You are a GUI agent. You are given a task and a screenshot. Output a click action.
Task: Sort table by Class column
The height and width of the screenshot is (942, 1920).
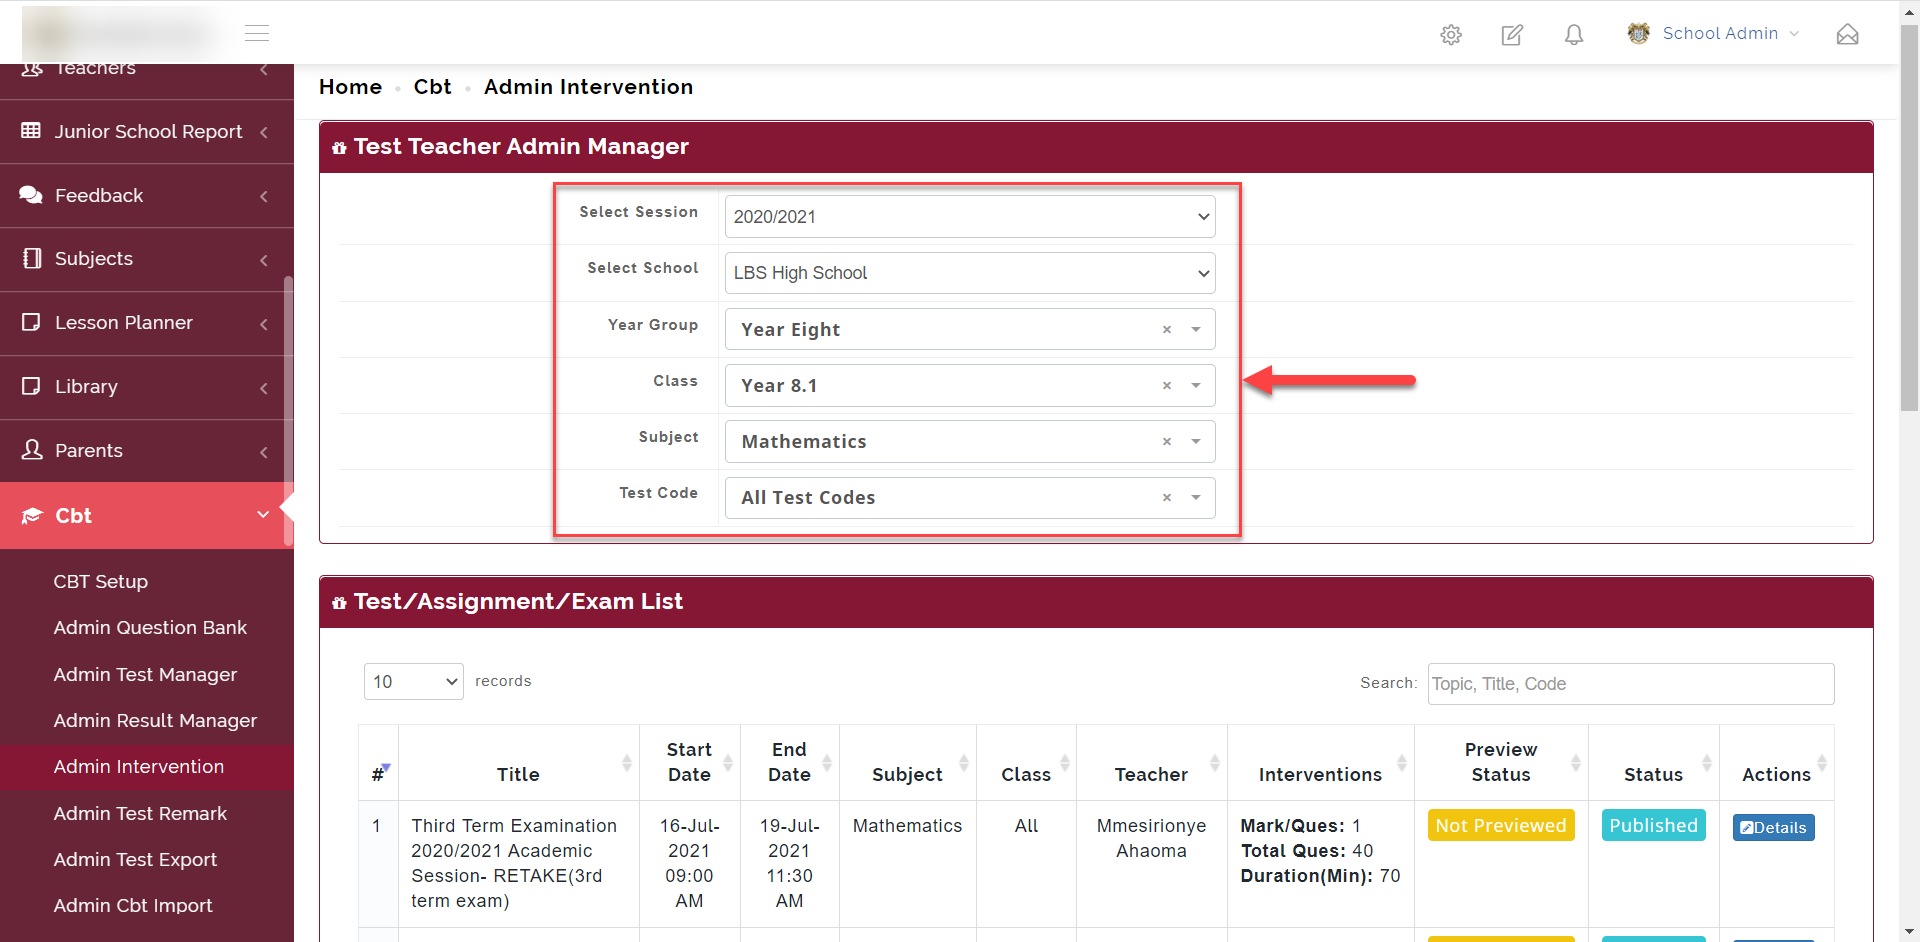(1026, 763)
